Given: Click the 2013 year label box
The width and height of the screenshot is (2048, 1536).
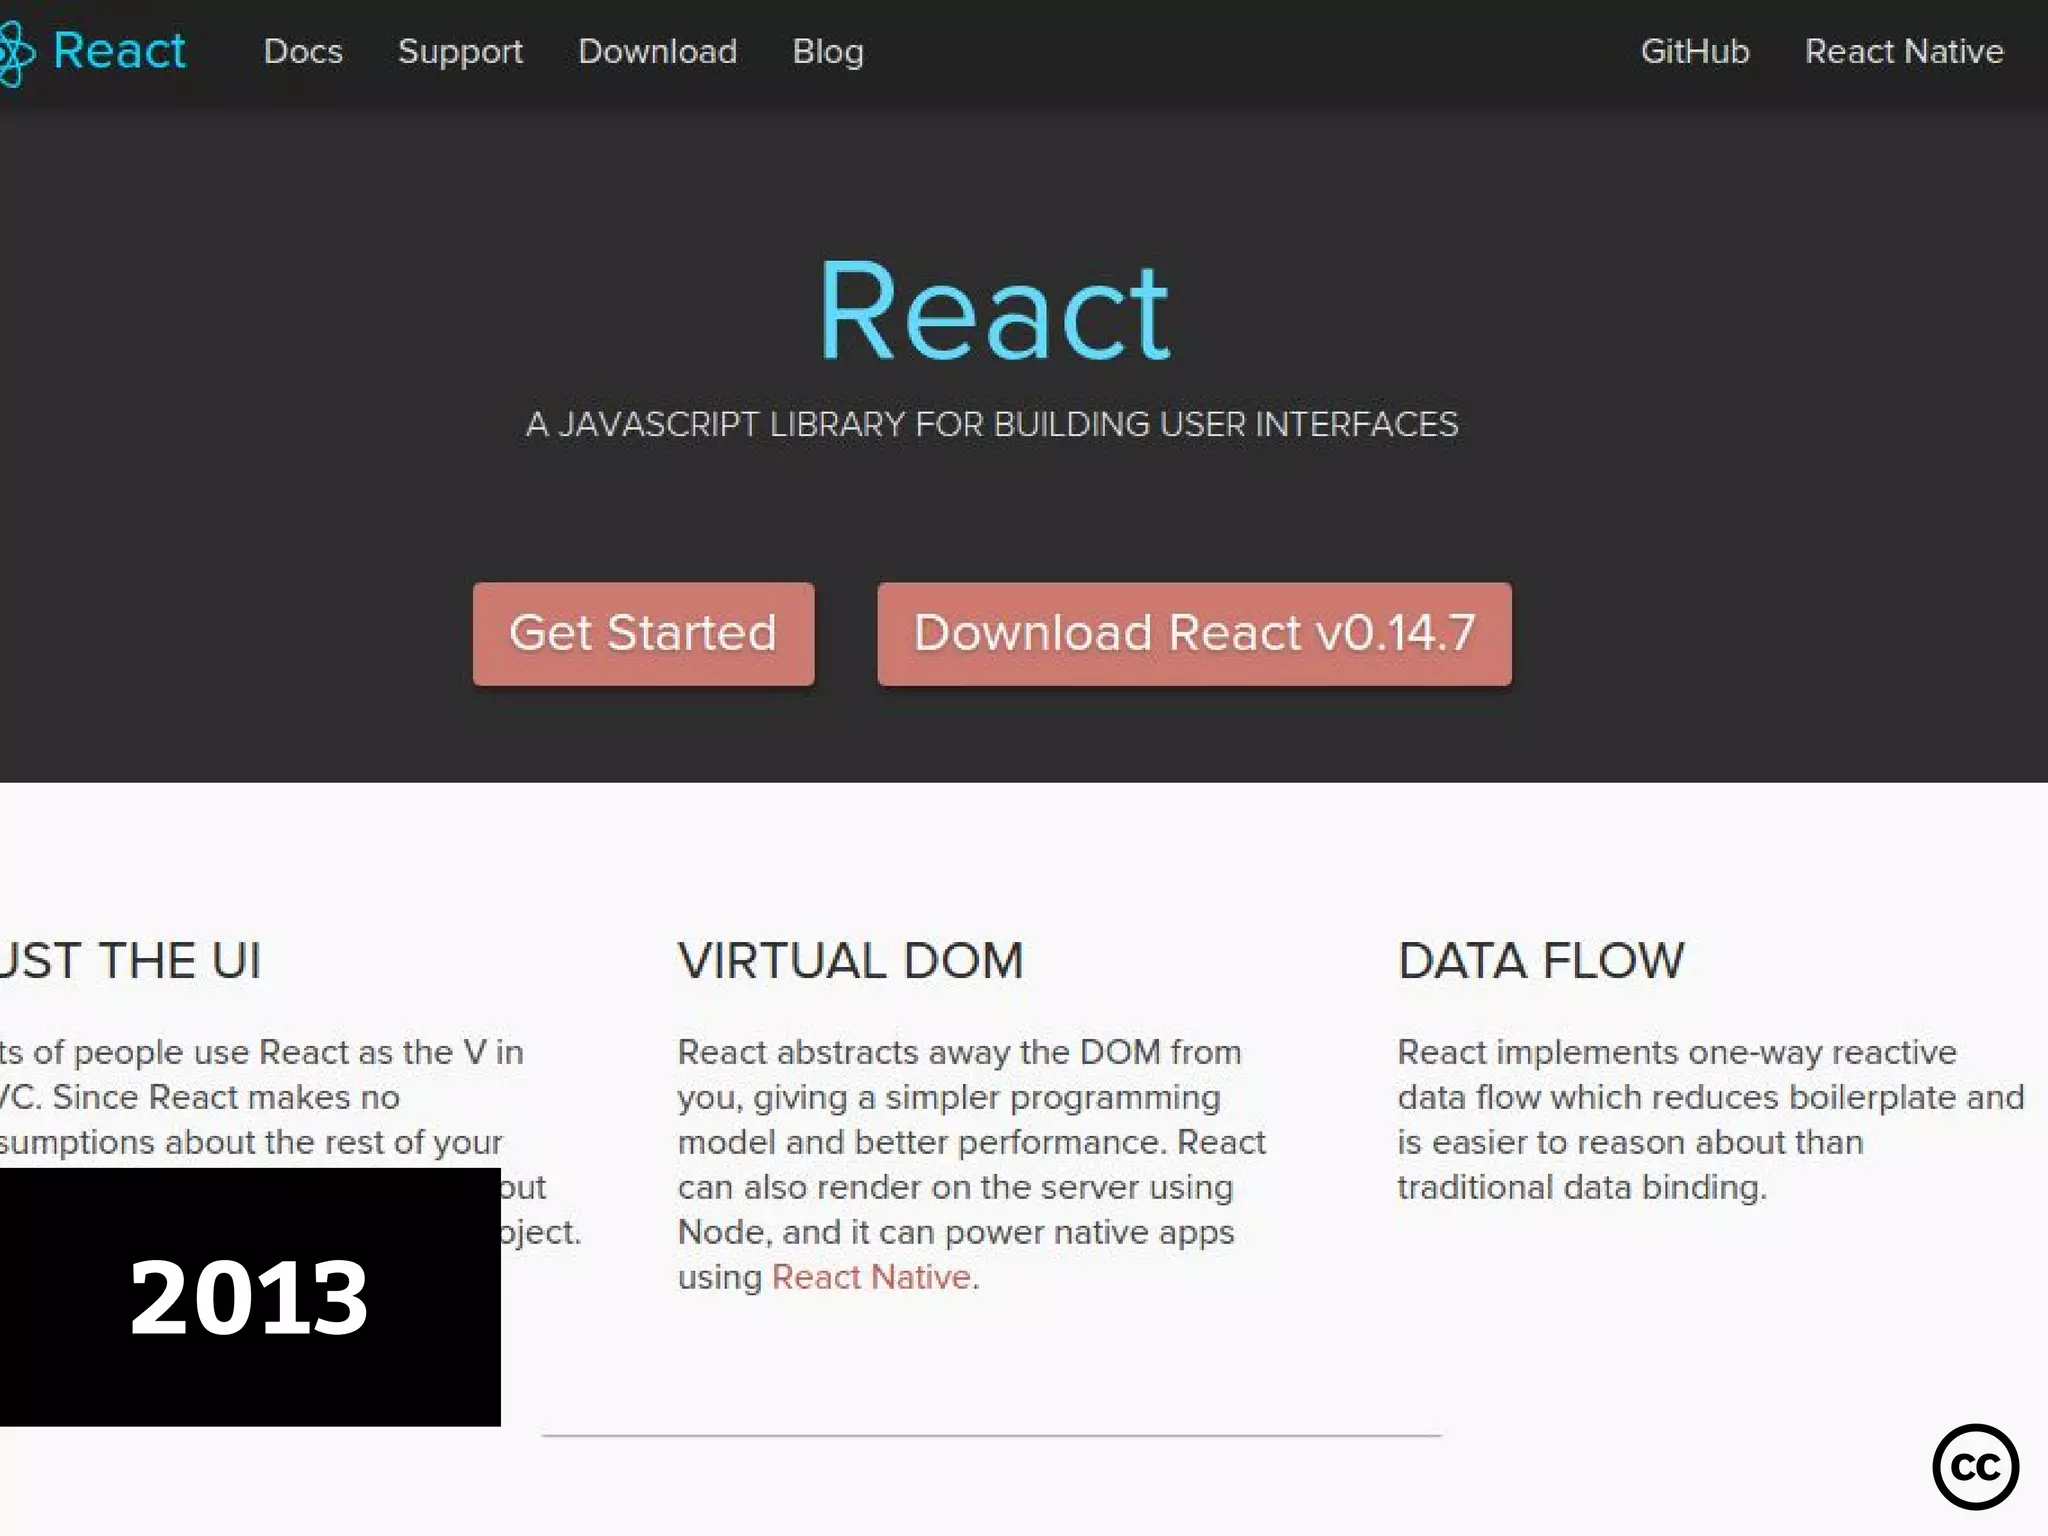Looking at the screenshot, I should tap(249, 1297).
